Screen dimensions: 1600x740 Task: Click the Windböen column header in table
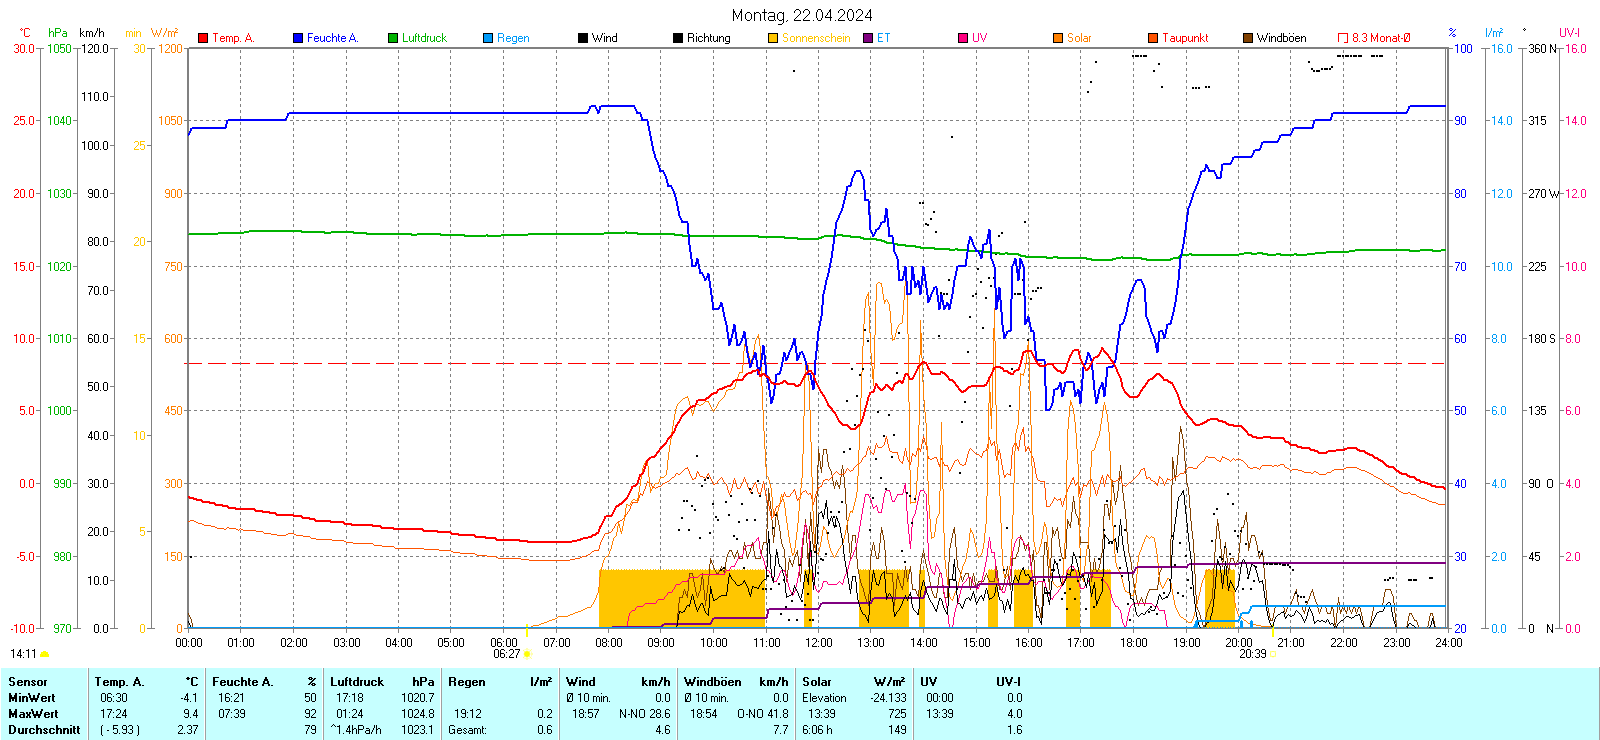[713, 682]
